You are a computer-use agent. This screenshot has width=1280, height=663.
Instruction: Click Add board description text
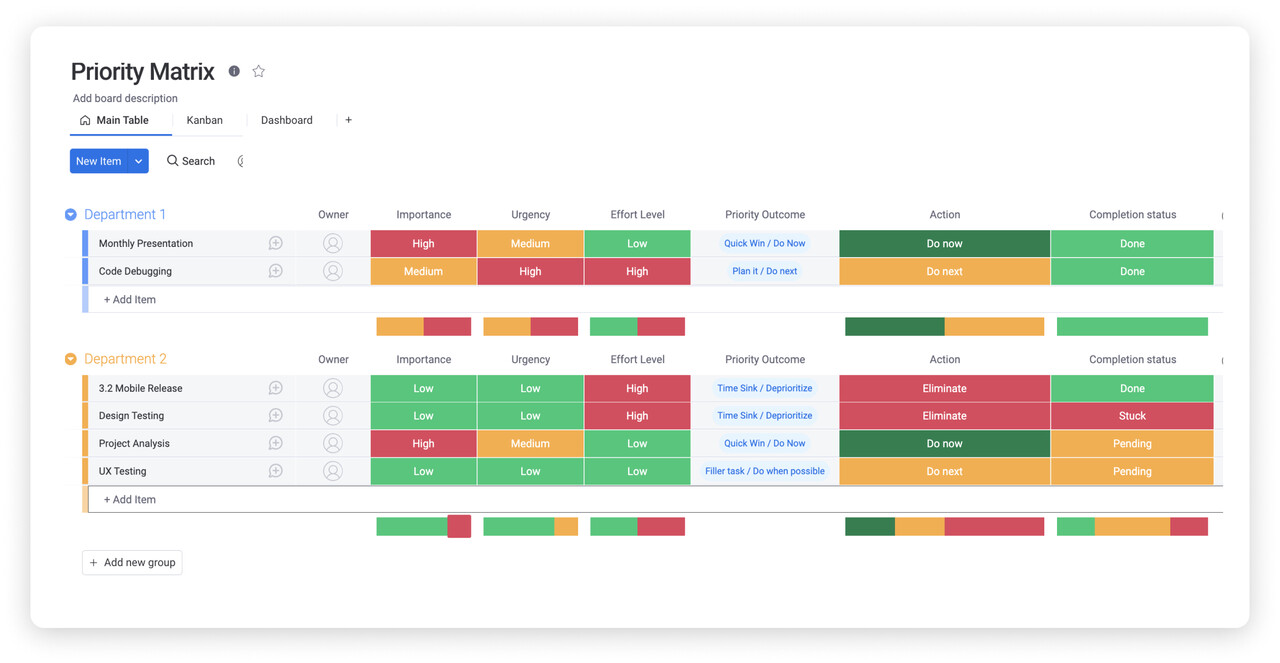[x=125, y=98]
